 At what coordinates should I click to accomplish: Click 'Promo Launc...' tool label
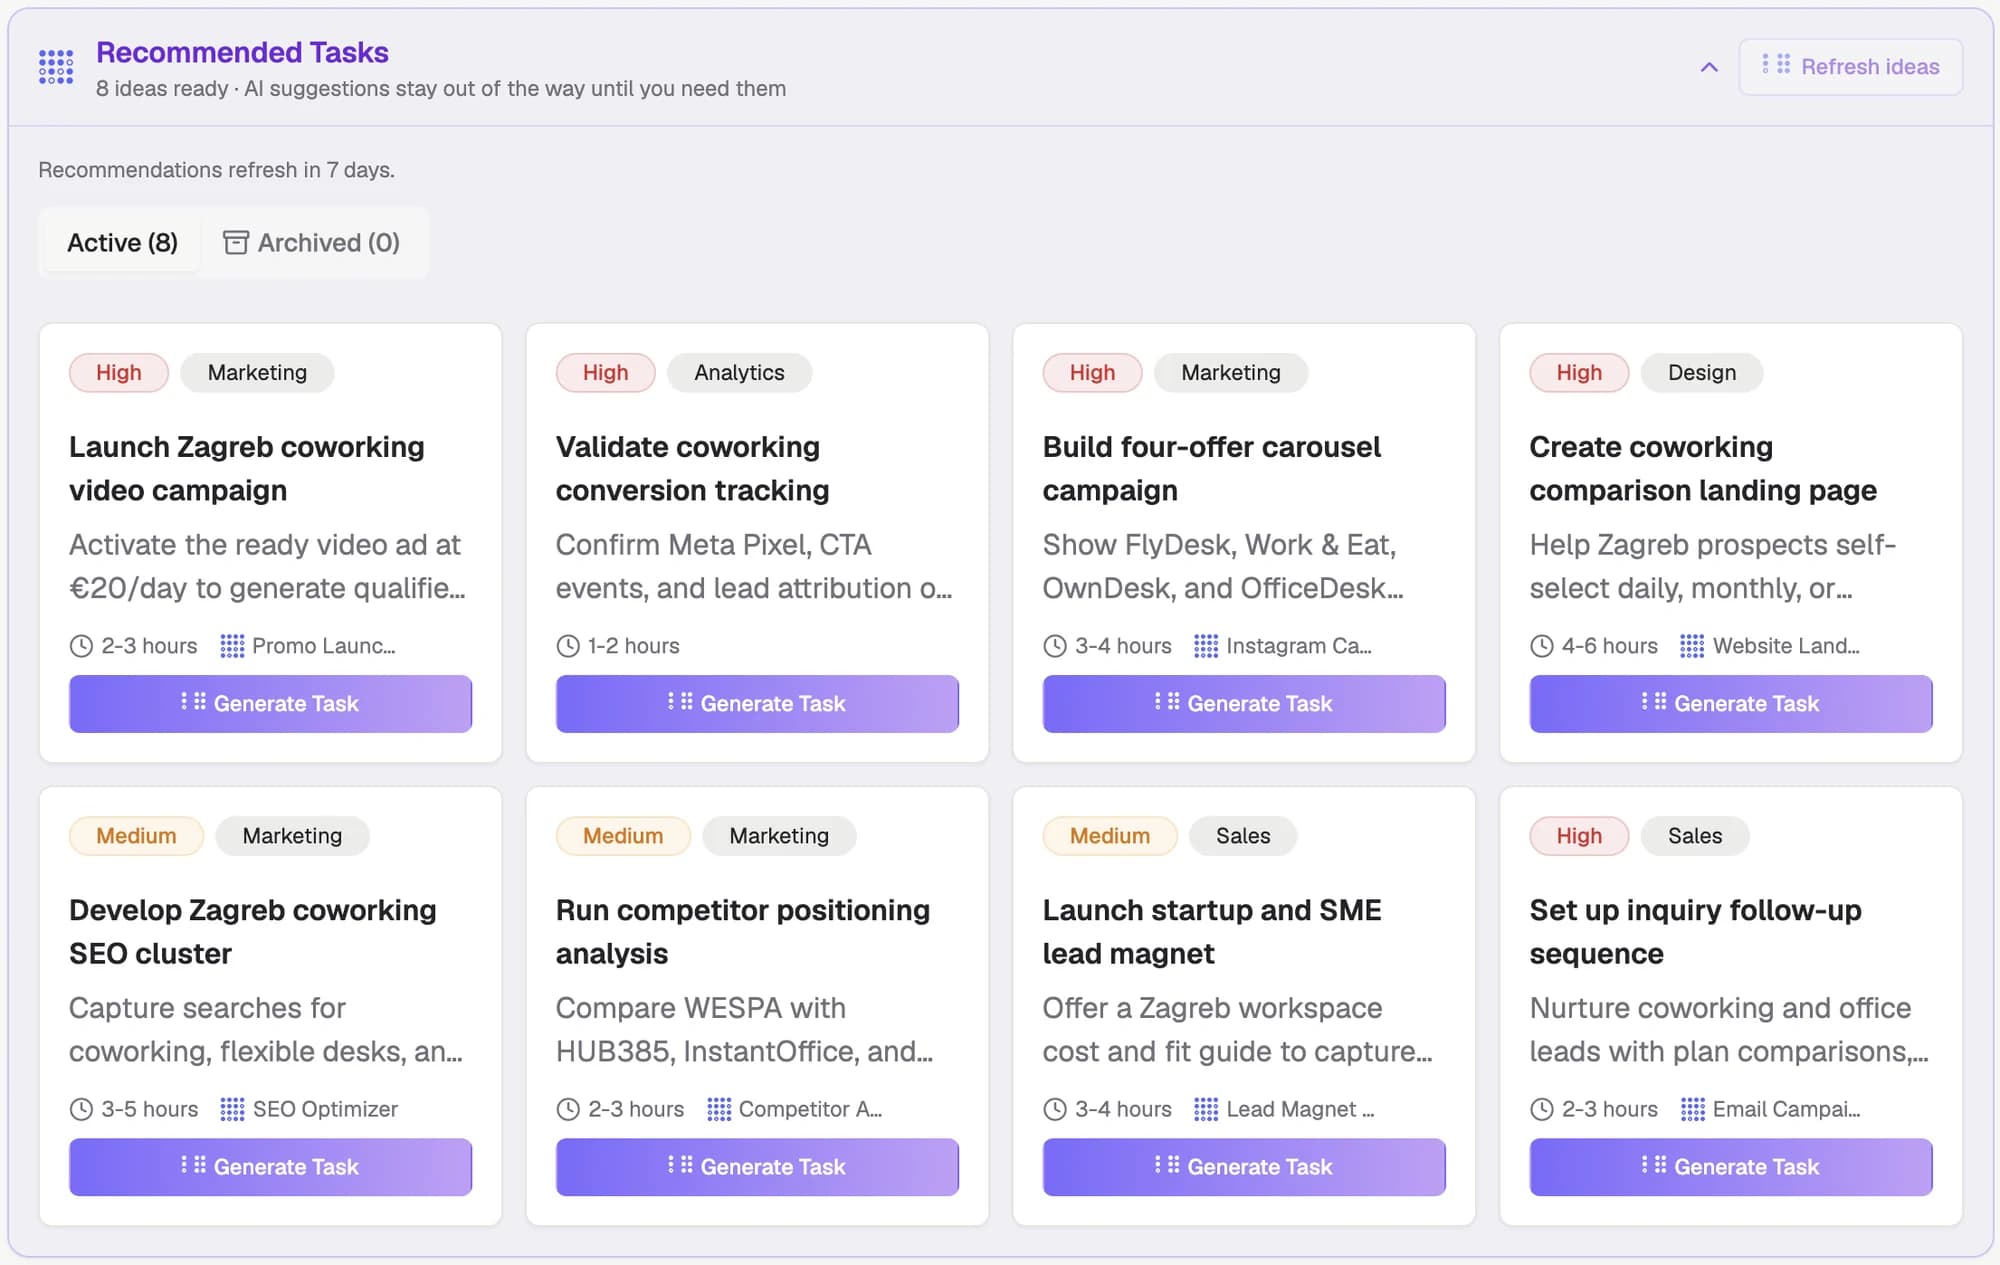coord(324,646)
